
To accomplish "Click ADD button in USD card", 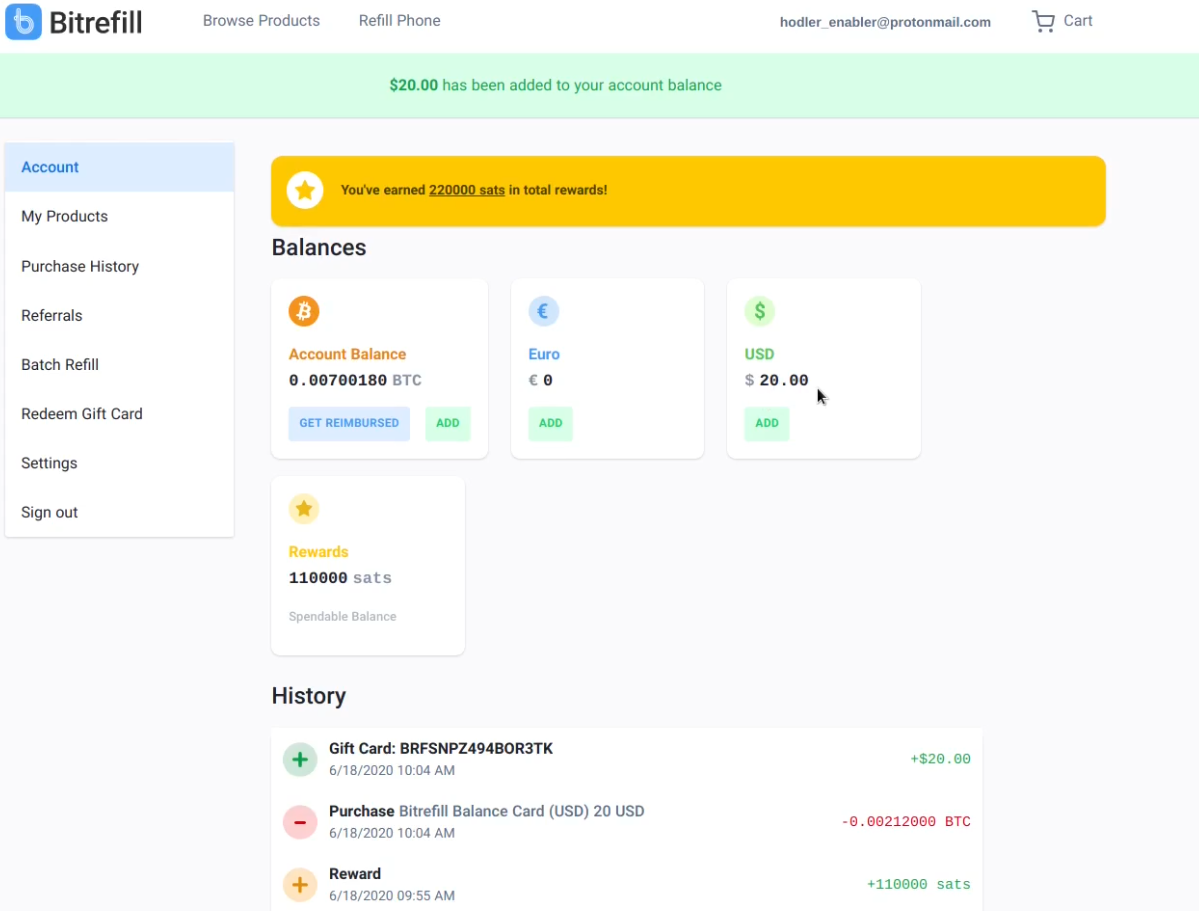I will point(767,423).
